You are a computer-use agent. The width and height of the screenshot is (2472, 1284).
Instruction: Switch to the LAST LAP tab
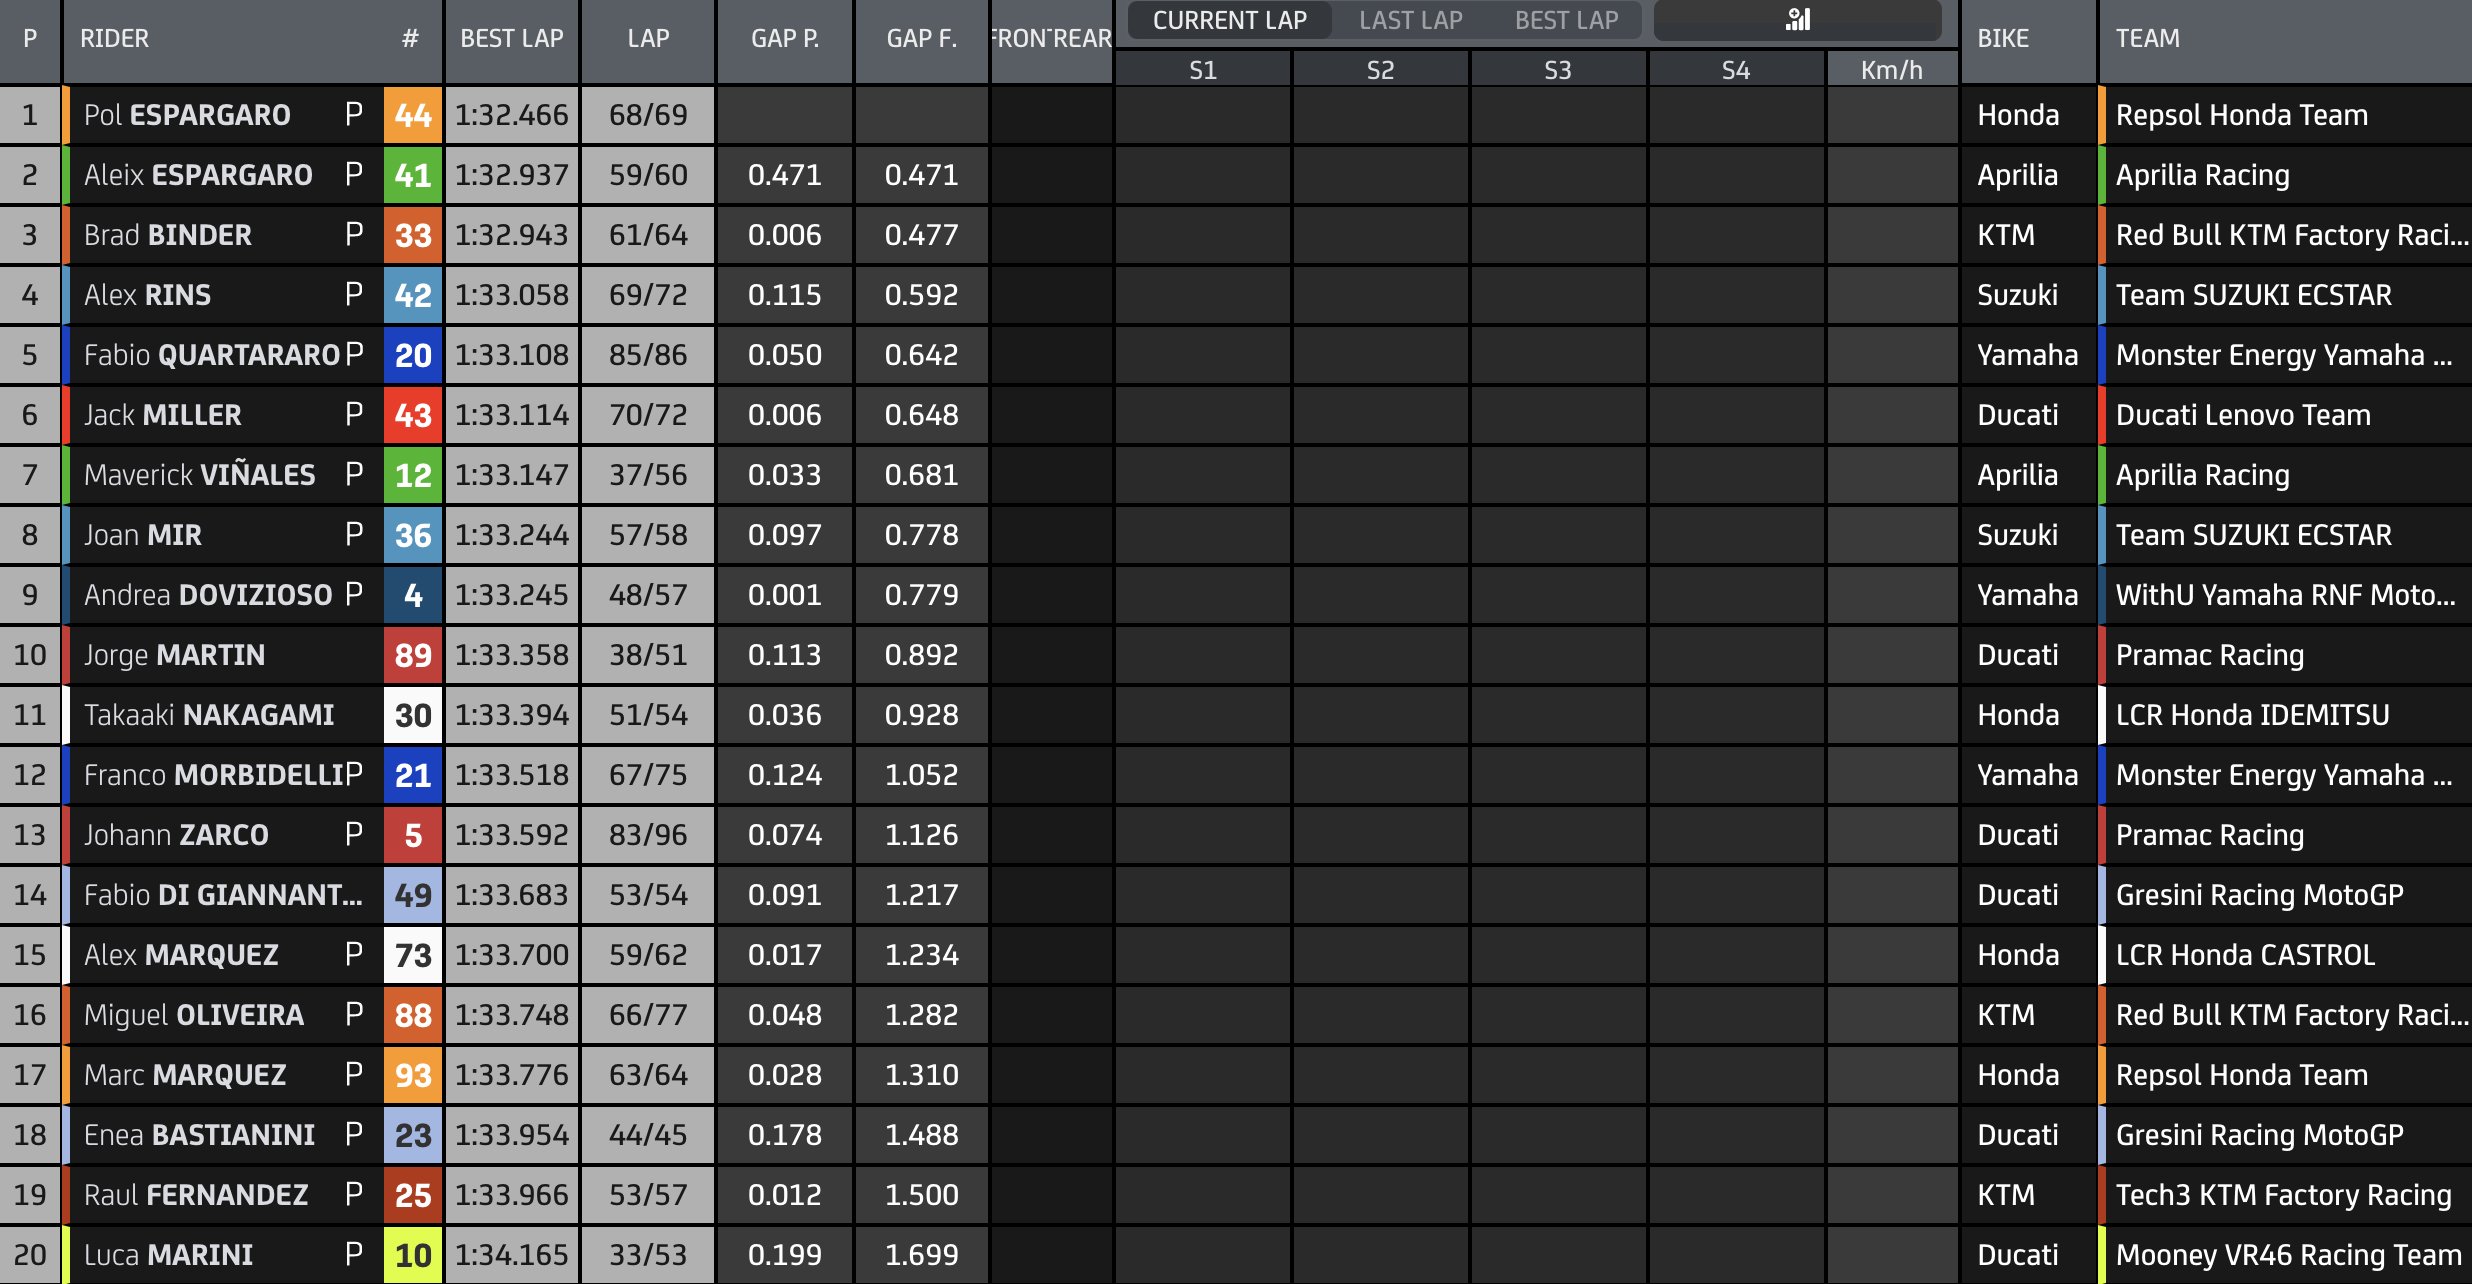[1410, 20]
